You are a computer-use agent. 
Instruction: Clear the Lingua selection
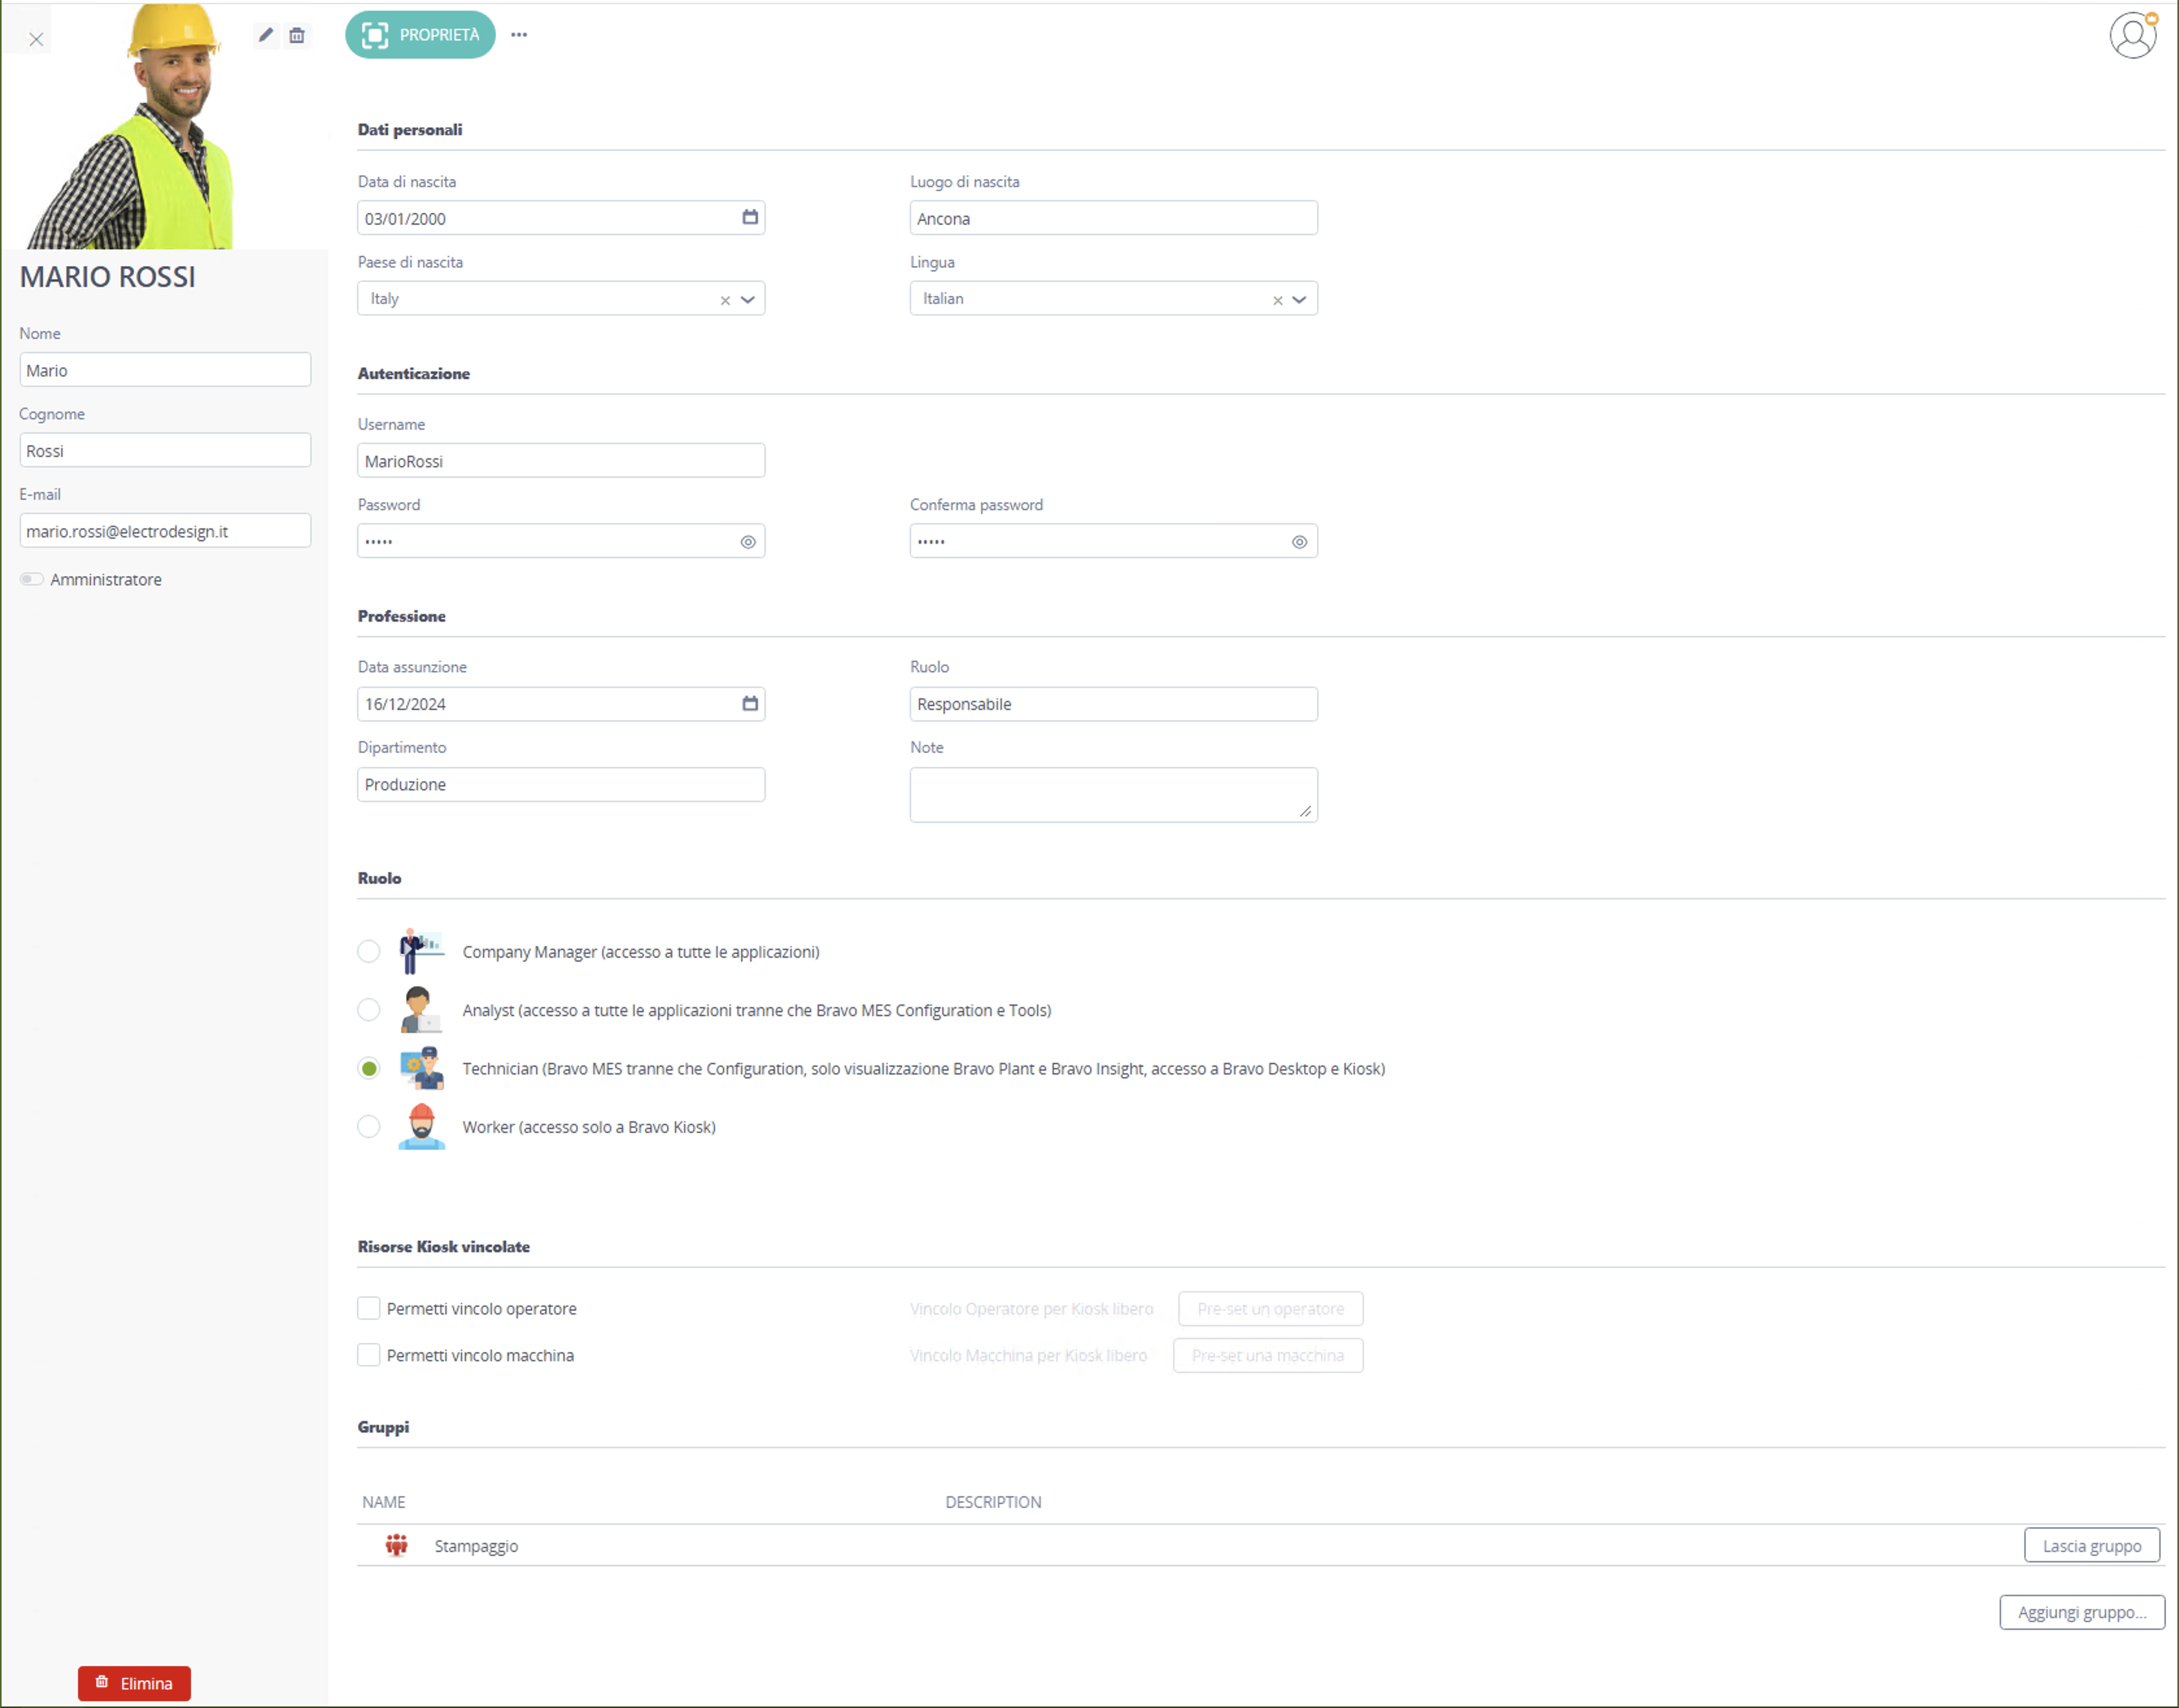1277,300
